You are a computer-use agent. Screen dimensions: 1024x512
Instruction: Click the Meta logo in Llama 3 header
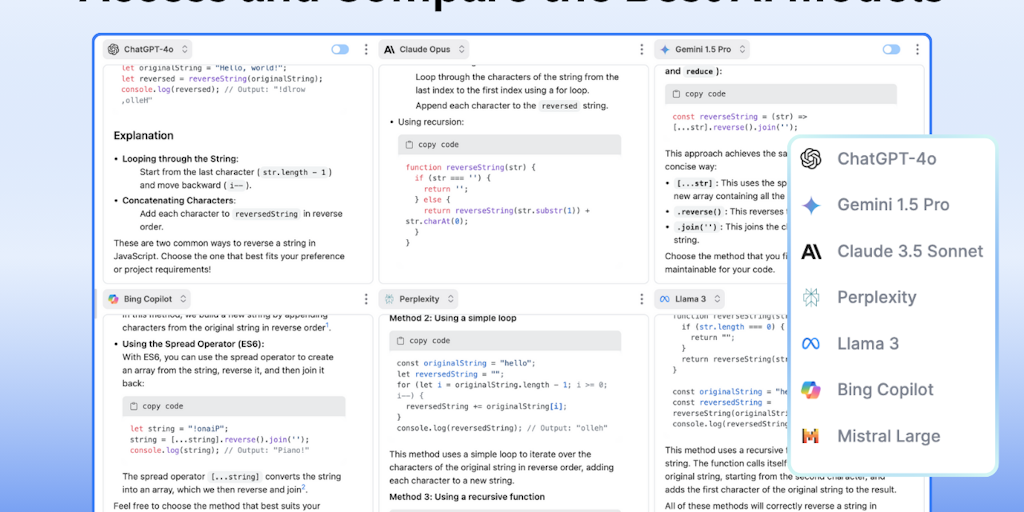tap(665, 299)
